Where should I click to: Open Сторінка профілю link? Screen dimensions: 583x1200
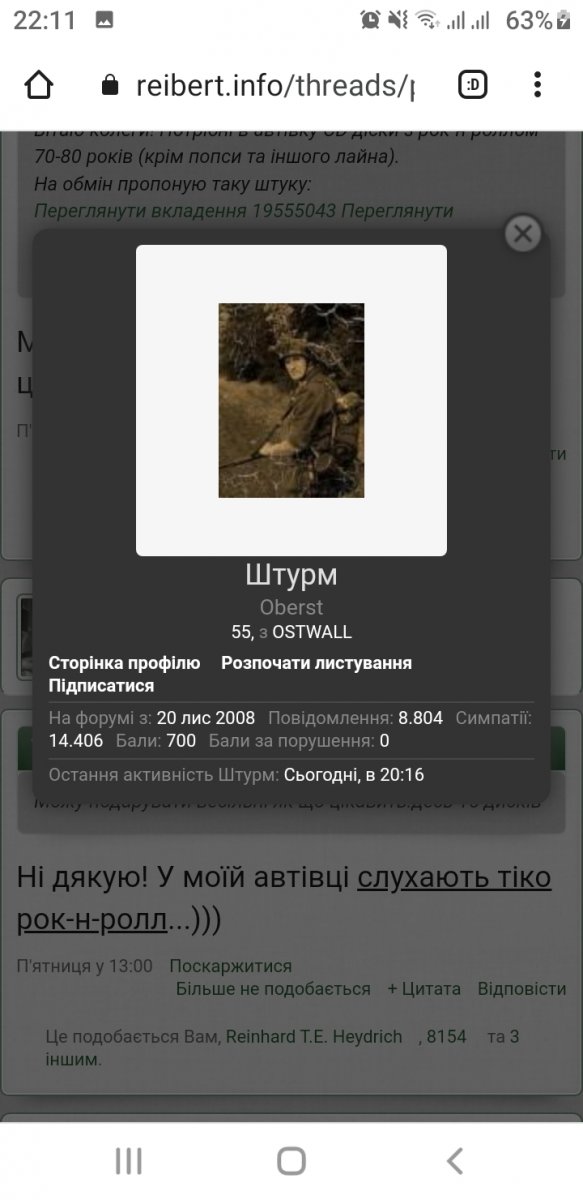pyautogui.click(x=124, y=663)
